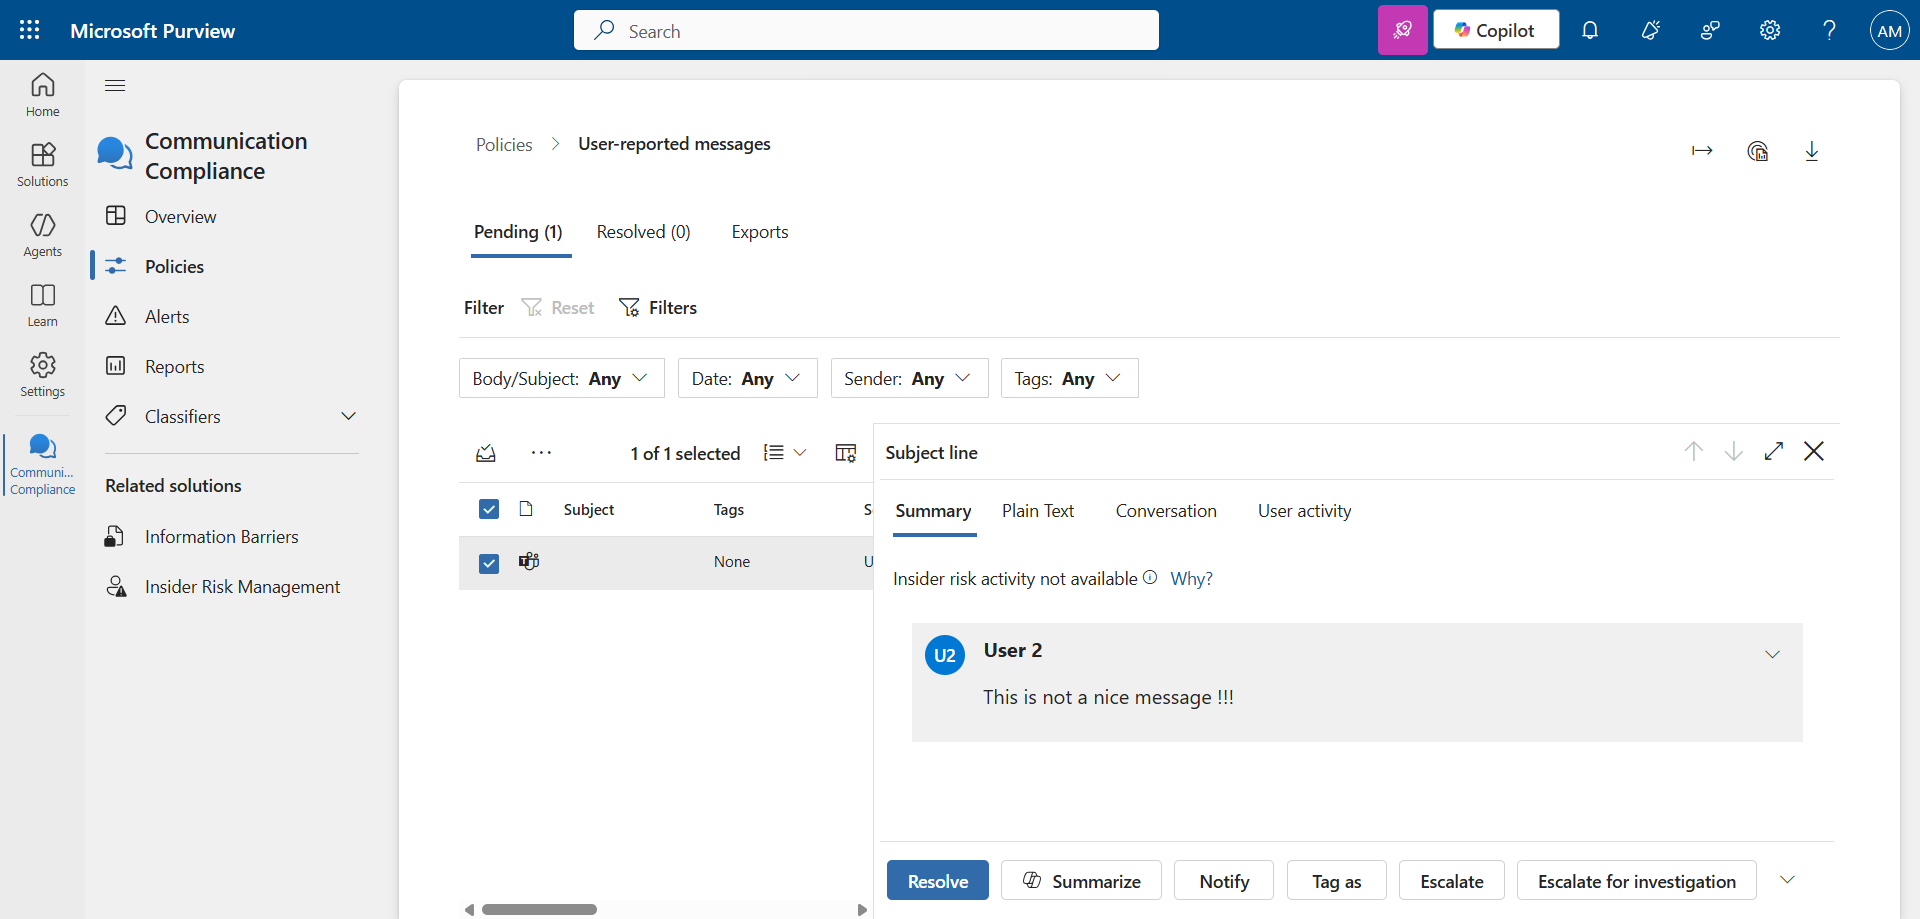Click the download icon in policy header

click(1811, 151)
